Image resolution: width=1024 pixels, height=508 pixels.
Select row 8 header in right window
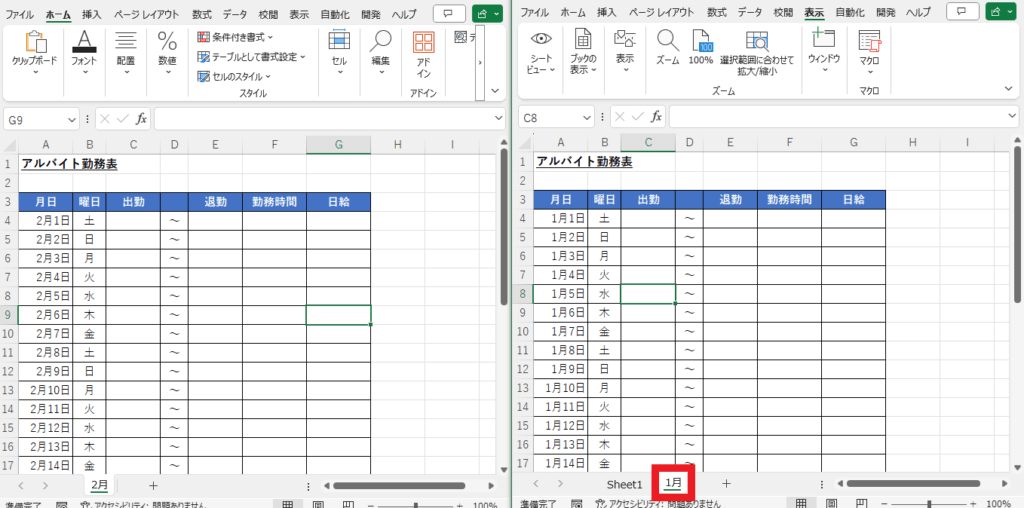point(524,294)
